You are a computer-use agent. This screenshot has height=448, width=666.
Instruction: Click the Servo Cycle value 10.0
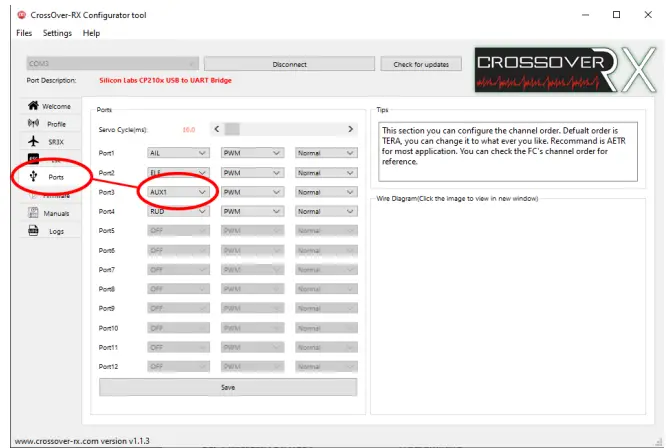point(189,130)
